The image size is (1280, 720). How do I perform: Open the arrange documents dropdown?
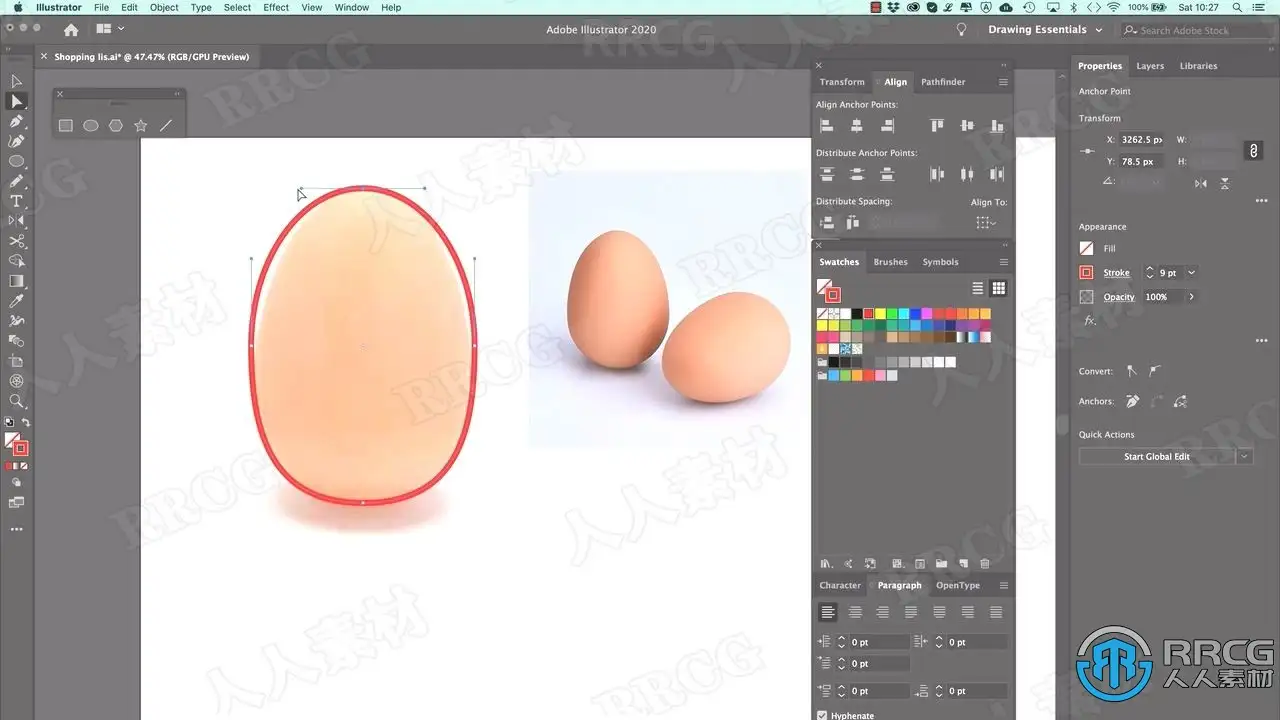[110, 30]
